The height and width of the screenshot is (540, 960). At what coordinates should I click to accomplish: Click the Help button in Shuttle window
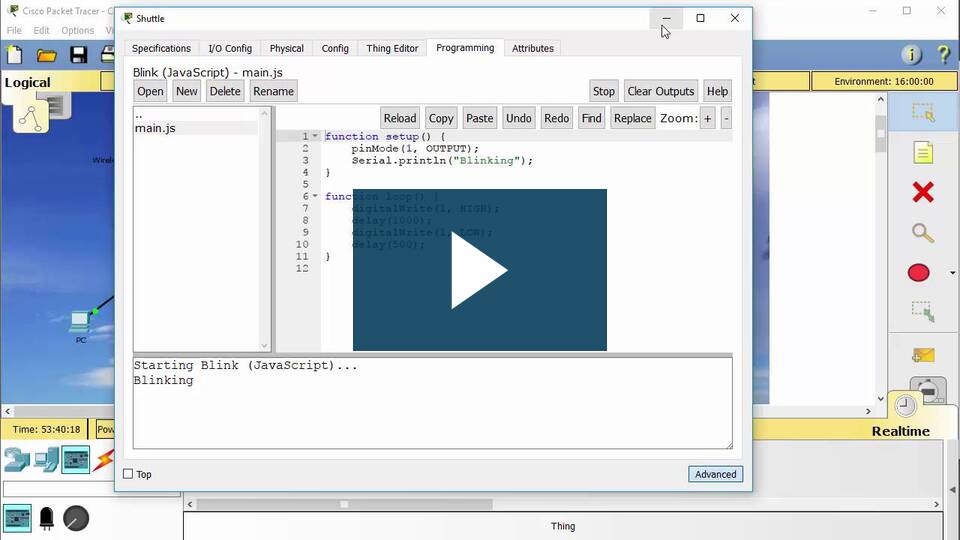(x=718, y=91)
